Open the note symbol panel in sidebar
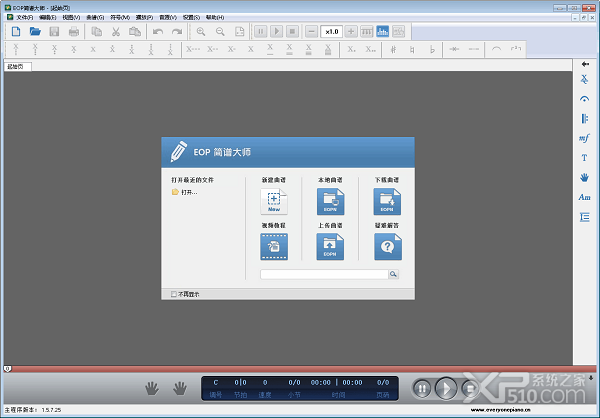600x418 pixels. 585,79
